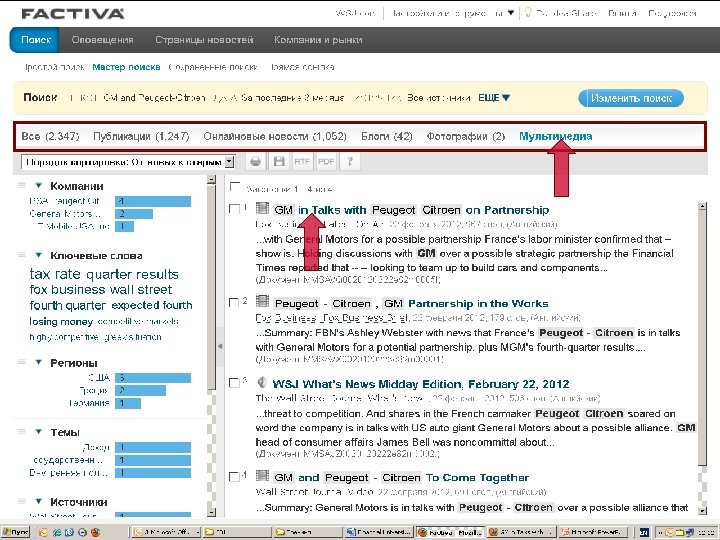
Task: Click the drag handle icon of the Компании panel
Action: pos(22,186)
